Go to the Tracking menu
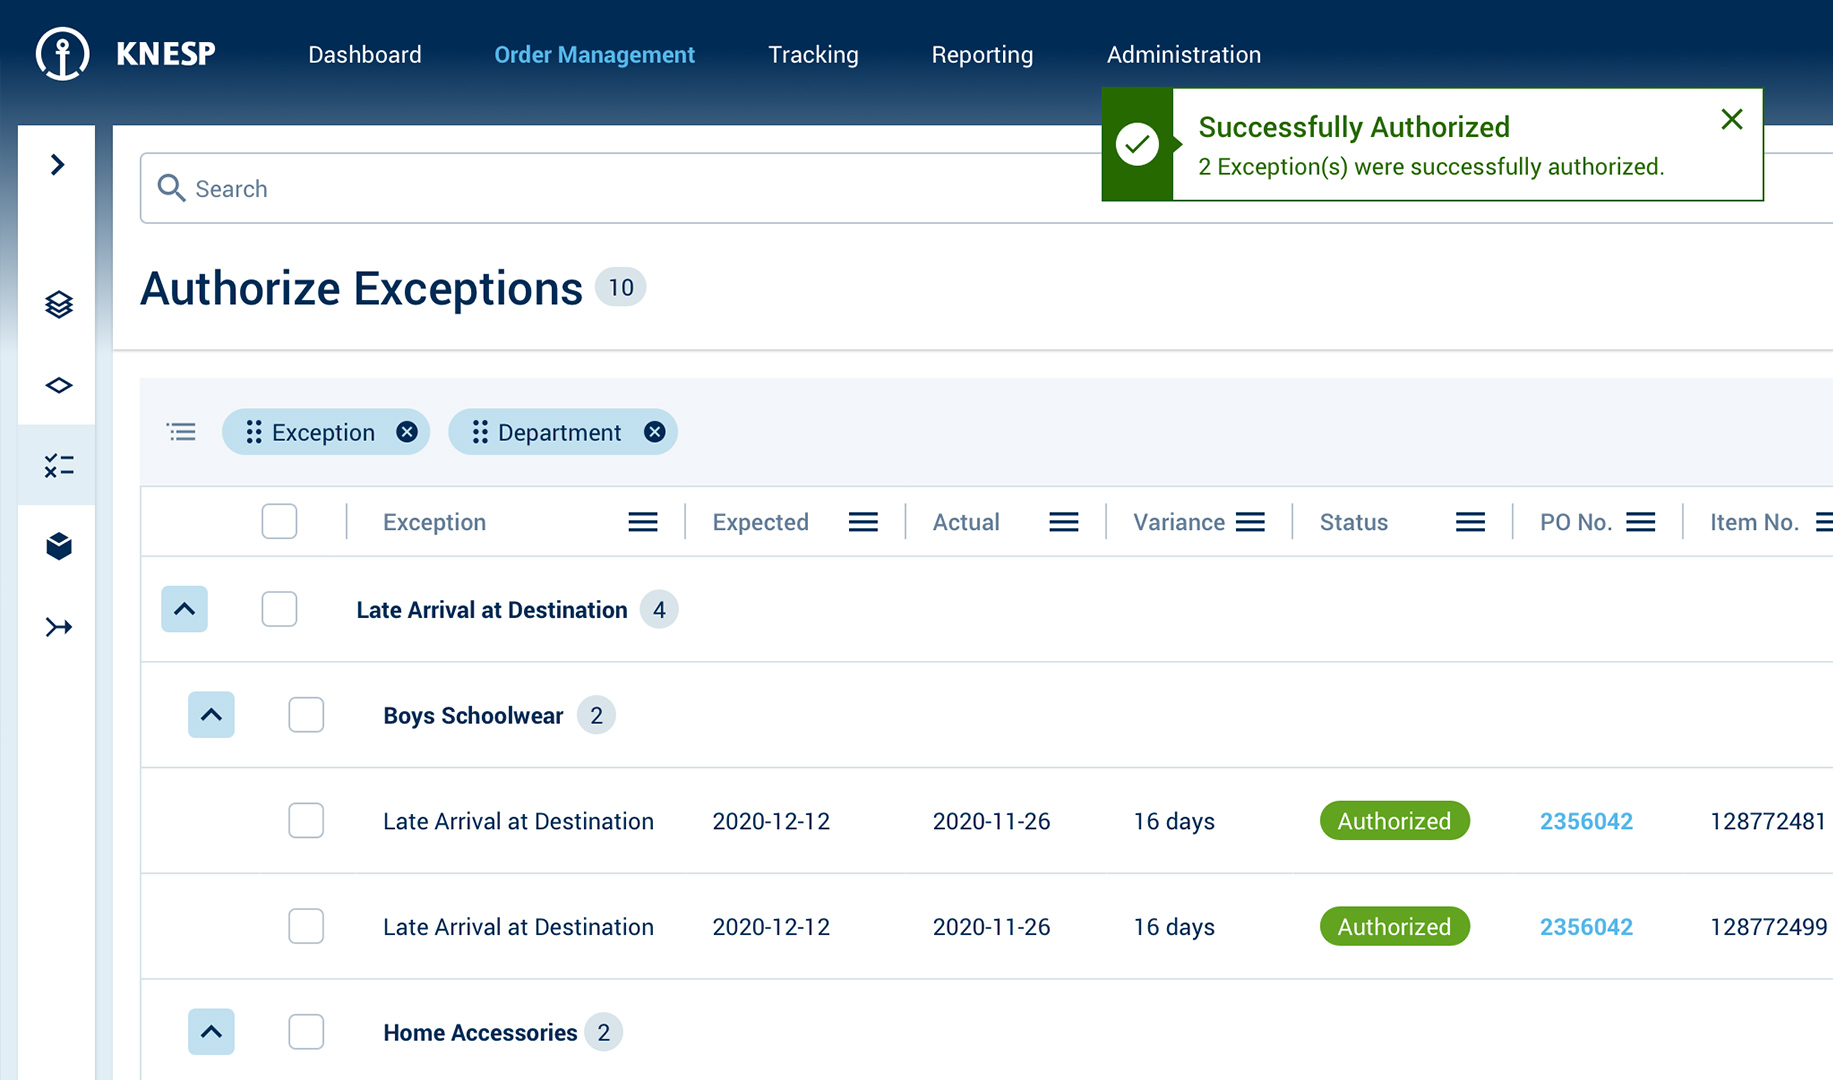This screenshot has height=1080, width=1833. click(x=812, y=55)
